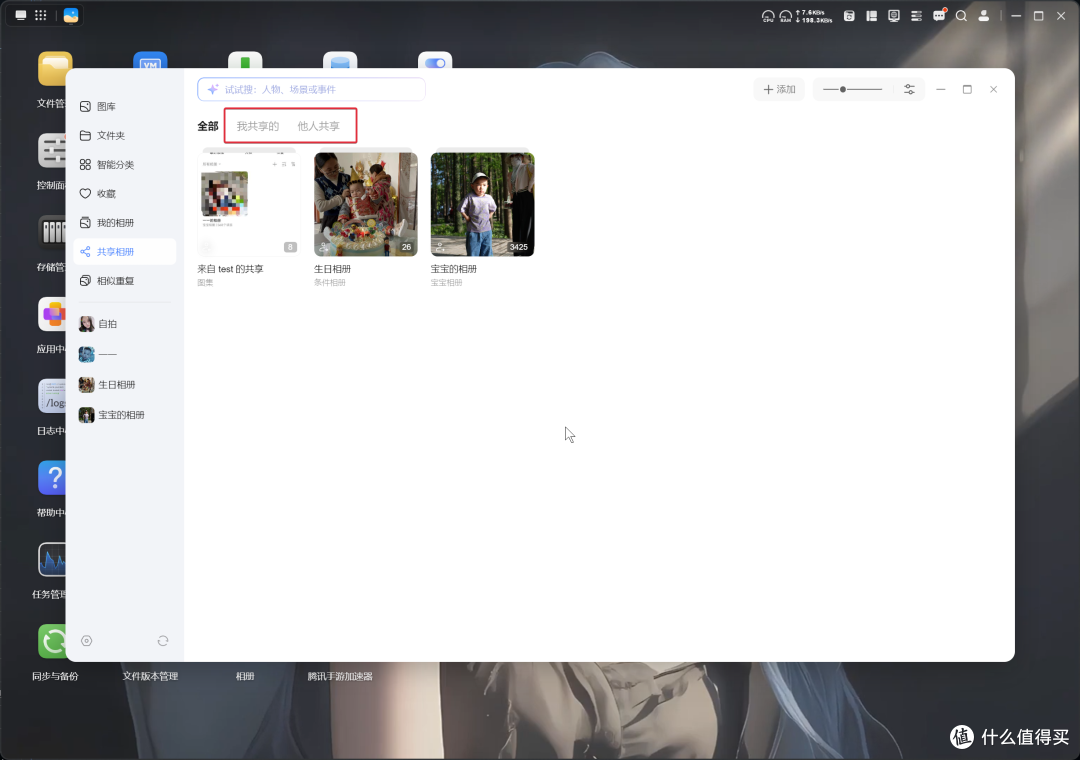This screenshot has width=1080, height=760.
Task: Open photo app settings gear icon
Action: click(87, 641)
